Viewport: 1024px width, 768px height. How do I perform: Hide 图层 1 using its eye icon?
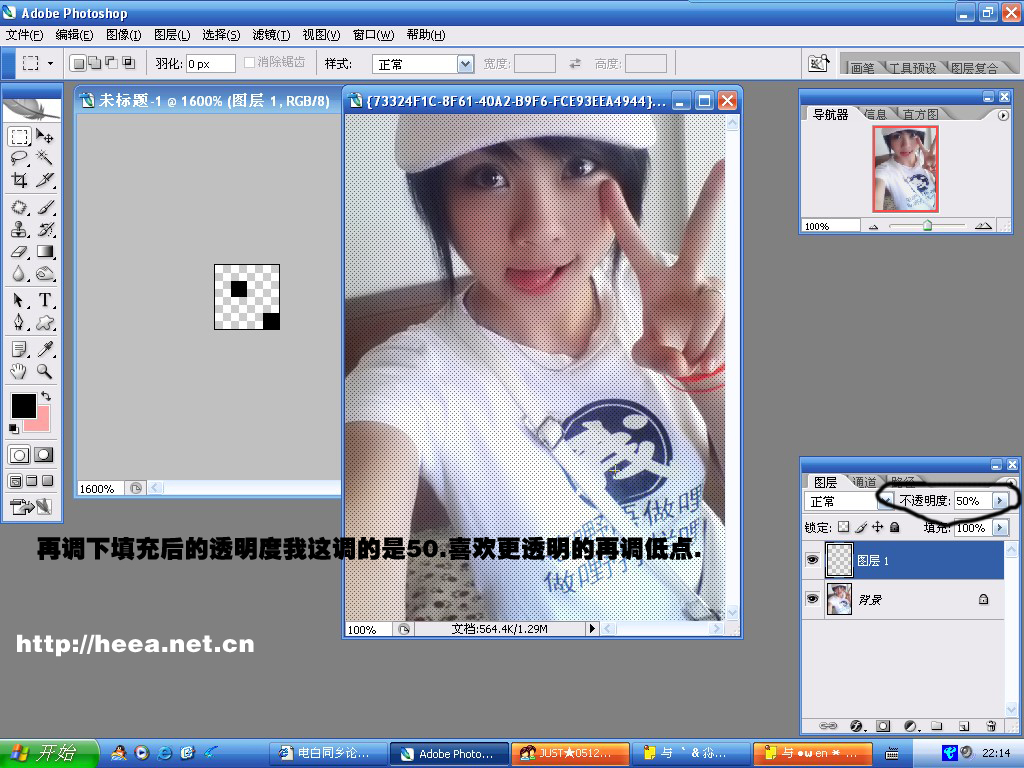[813, 561]
